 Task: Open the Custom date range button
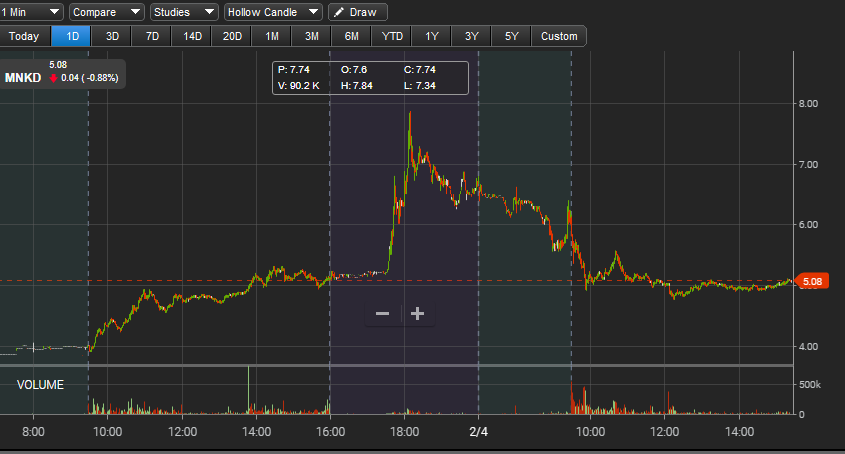(559, 36)
